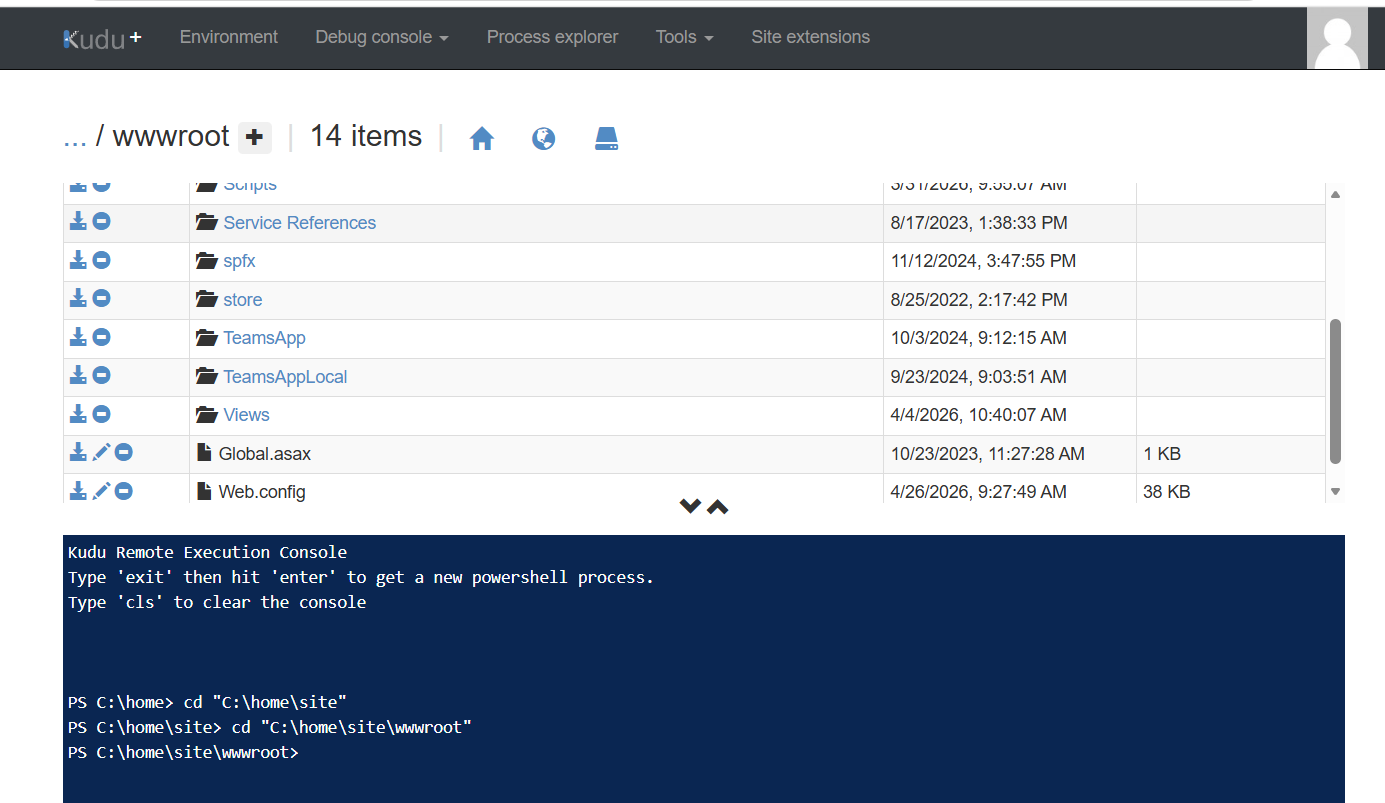Viewport: 1385px width, 803px height.
Task: Delete the spfx folder
Action: [102, 260]
